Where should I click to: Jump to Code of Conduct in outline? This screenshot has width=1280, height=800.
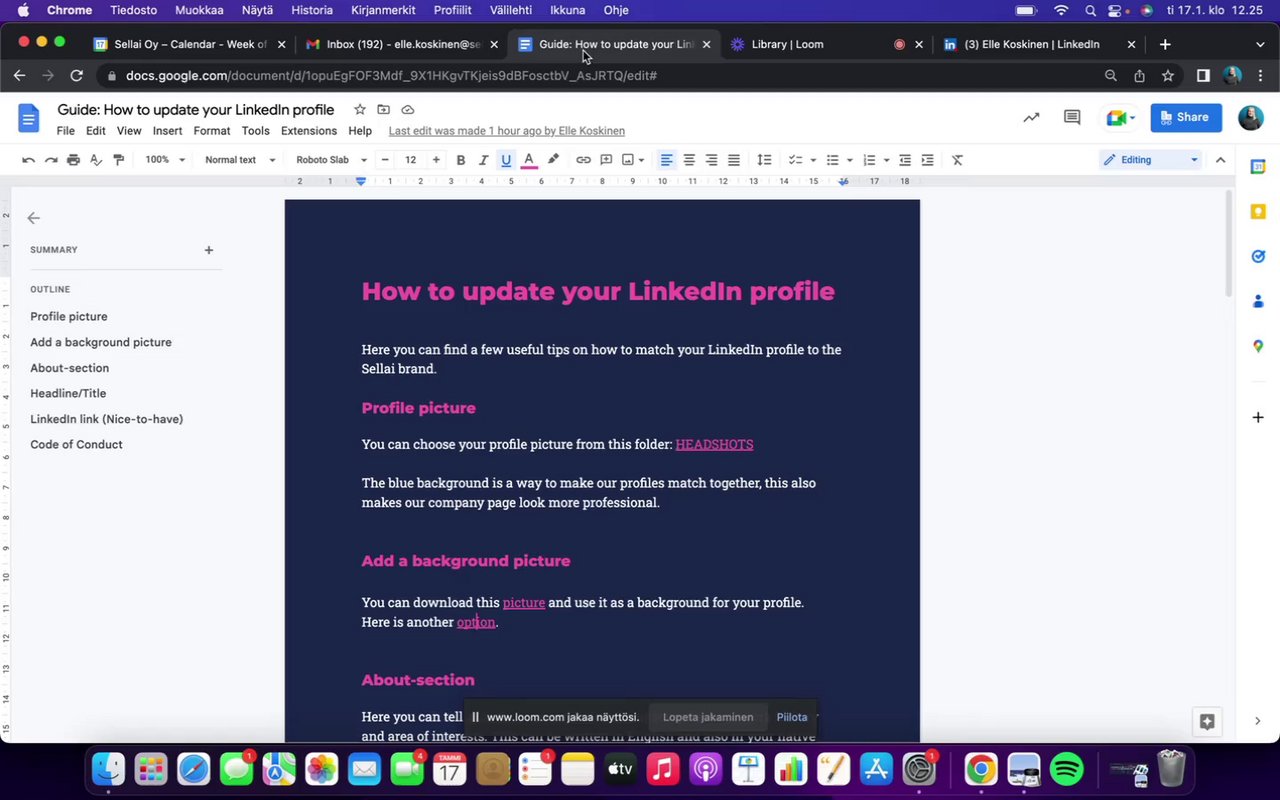76,444
